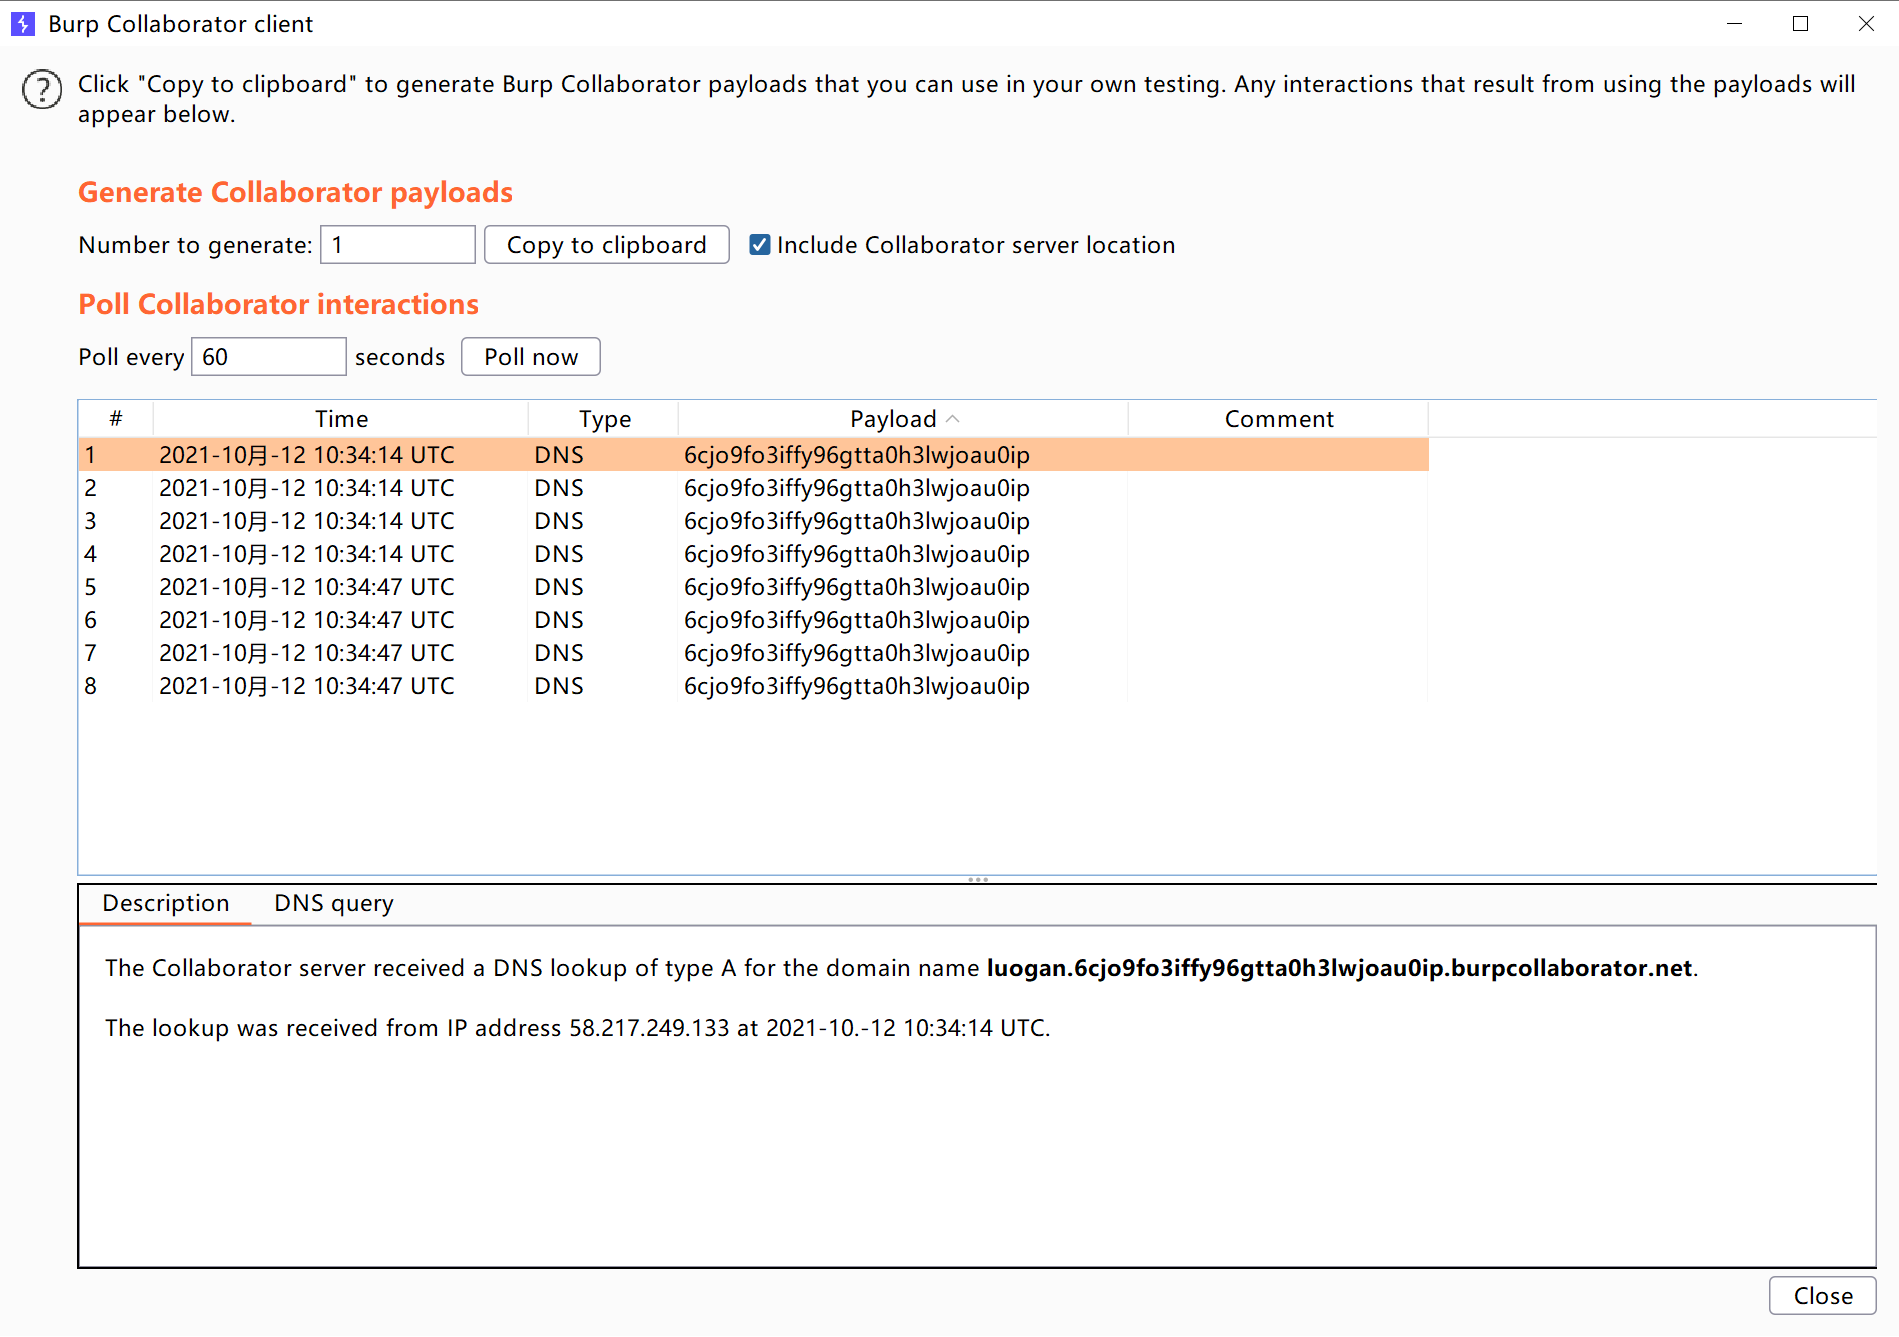Image resolution: width=1899 pixels, height=1337 pixels.
Task: Click the IP address 58.217.249.133 line
Action: pos(578,1028)
